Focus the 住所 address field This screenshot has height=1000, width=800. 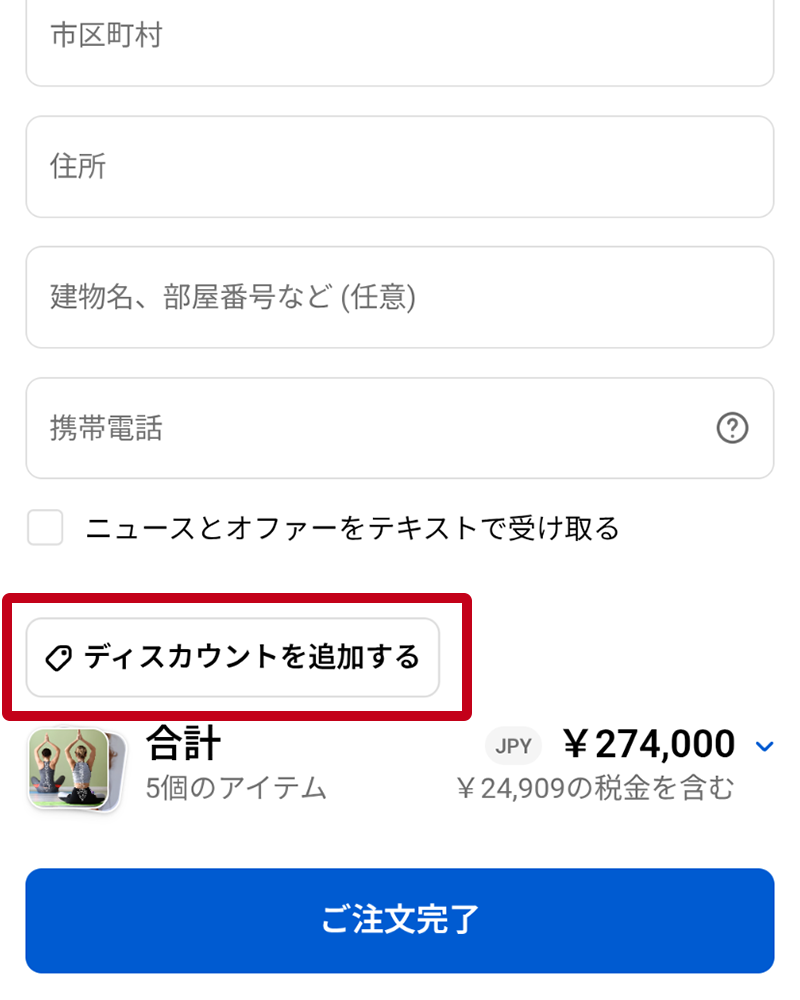click(400, 167)
